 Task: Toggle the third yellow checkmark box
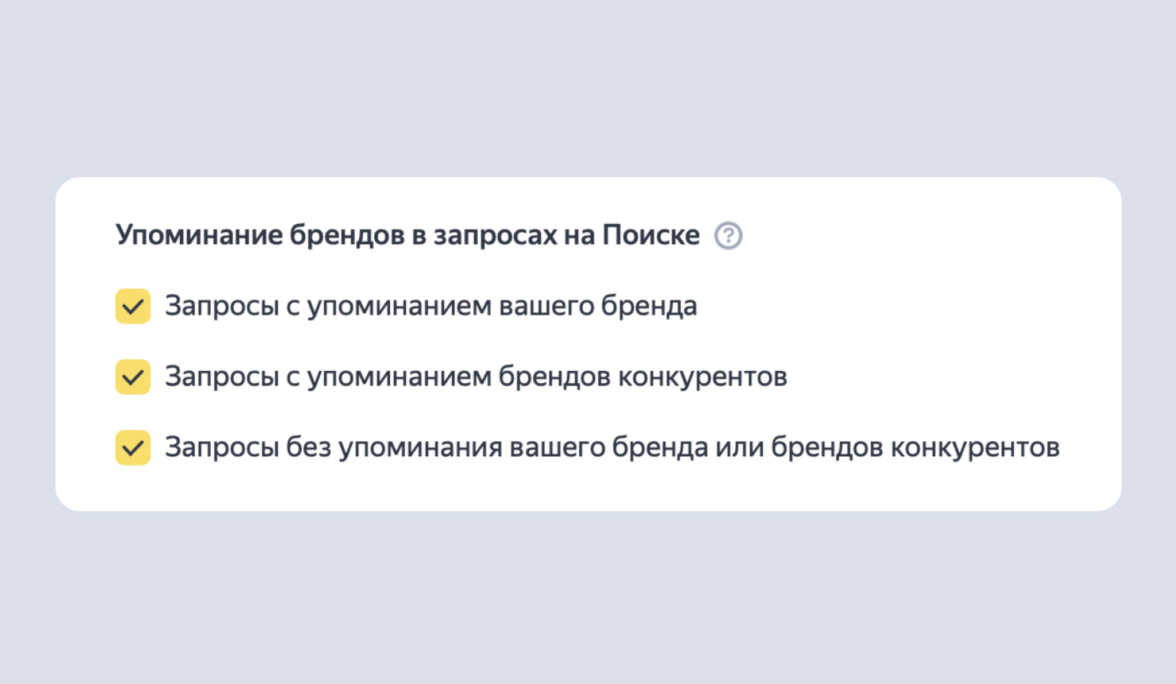pyautogui.click(x=133, y=448)
